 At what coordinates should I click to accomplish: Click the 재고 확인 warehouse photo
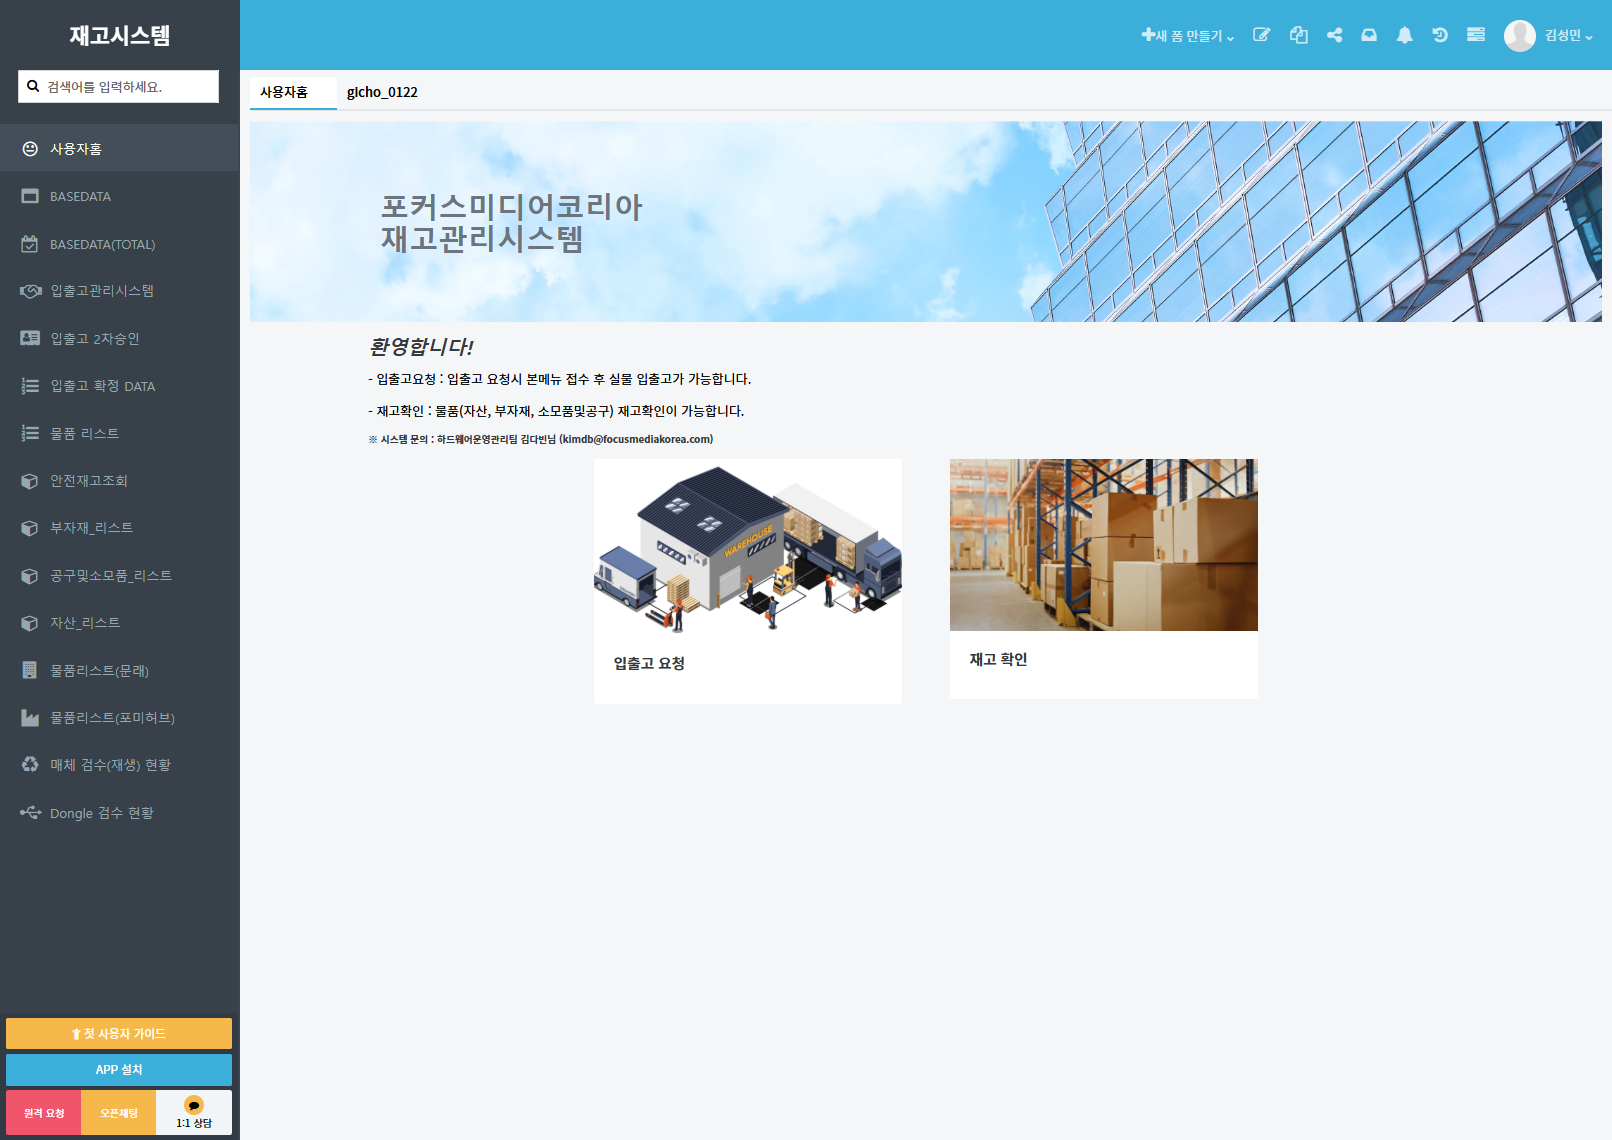1104,545
